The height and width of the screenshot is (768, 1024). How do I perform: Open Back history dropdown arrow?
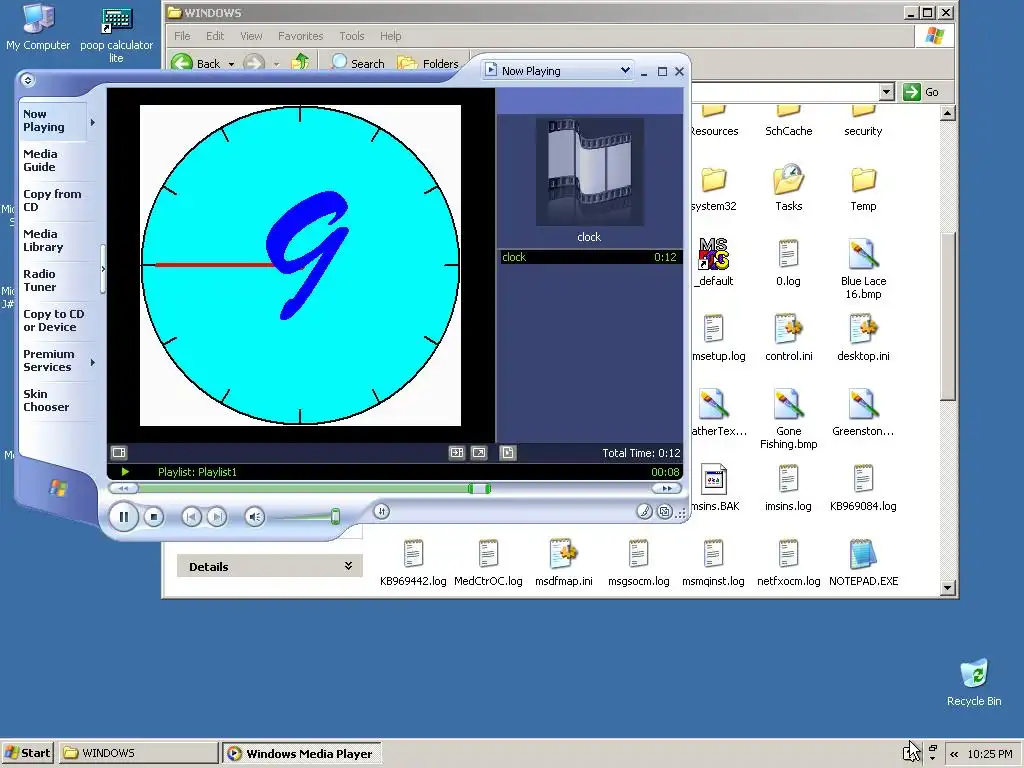[x=231, y=64]
